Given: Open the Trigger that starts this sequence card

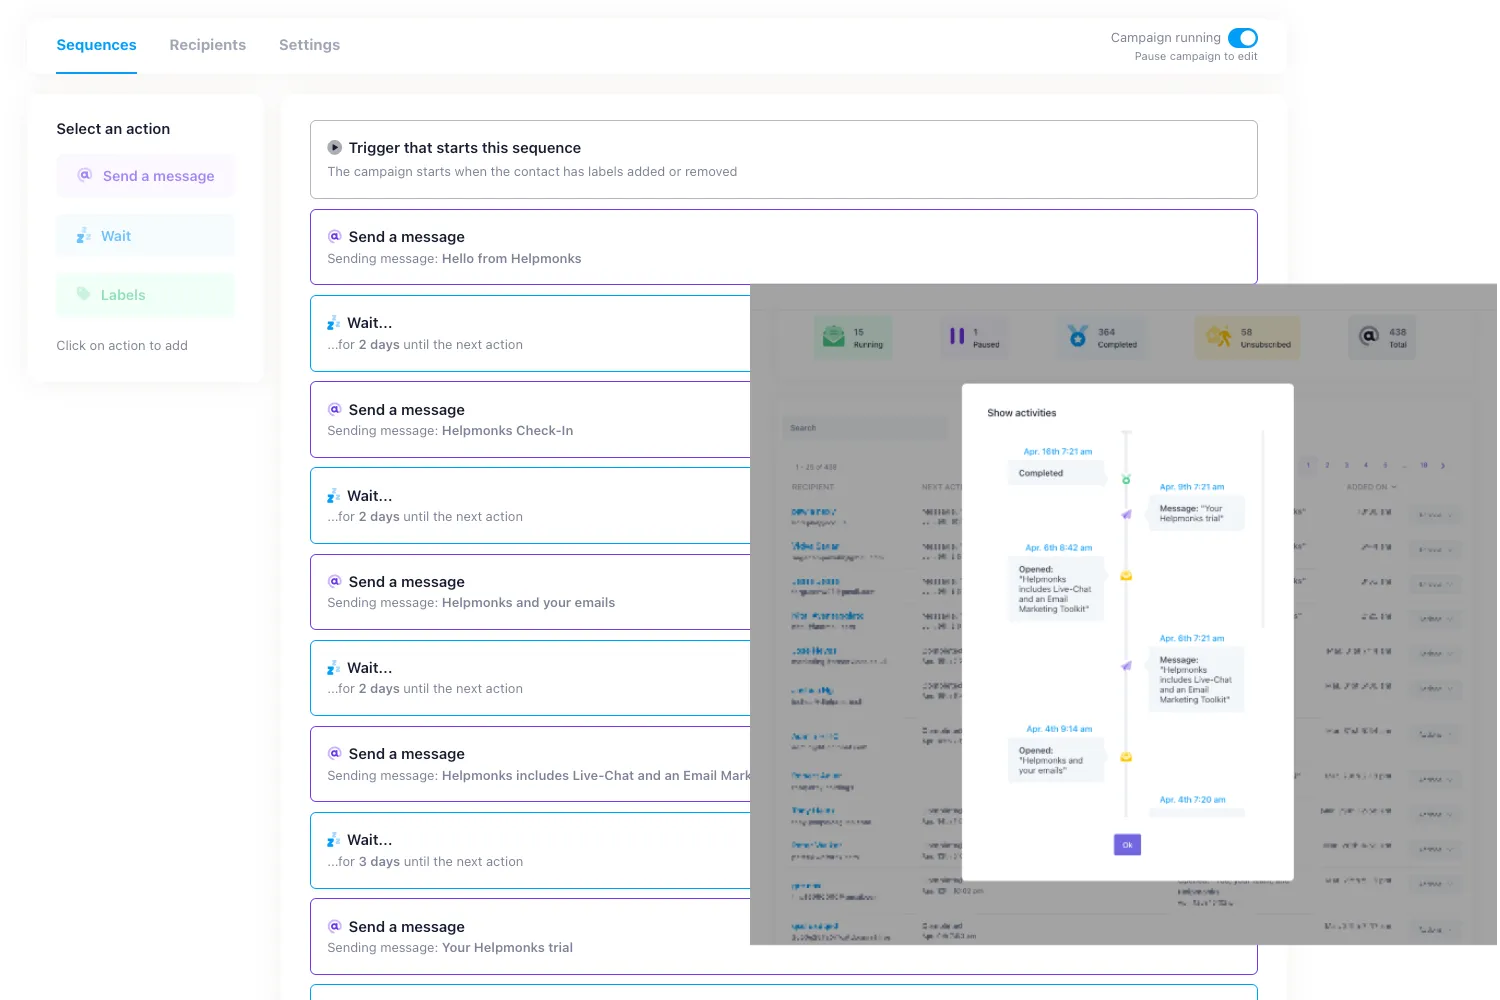Looking at the screenshot, I should pyautogui.click(x=783, y=160).
